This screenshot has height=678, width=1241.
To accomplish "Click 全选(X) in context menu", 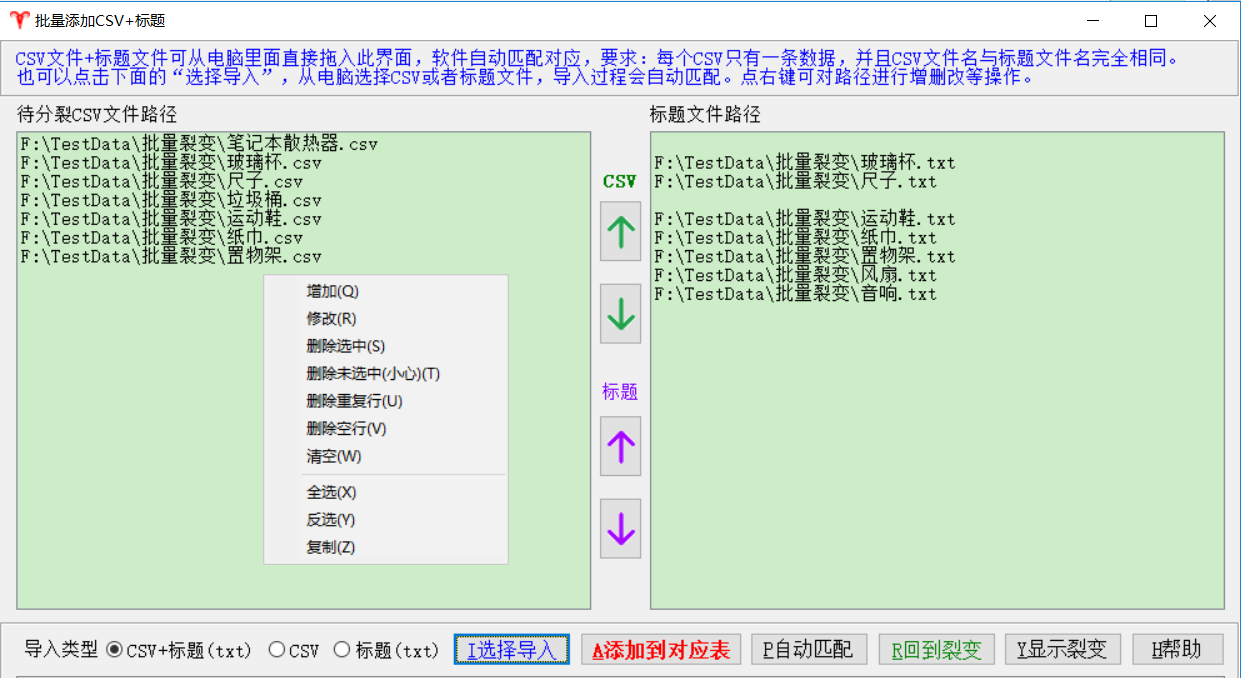I will pyautogui.click(x=331, y=492).
